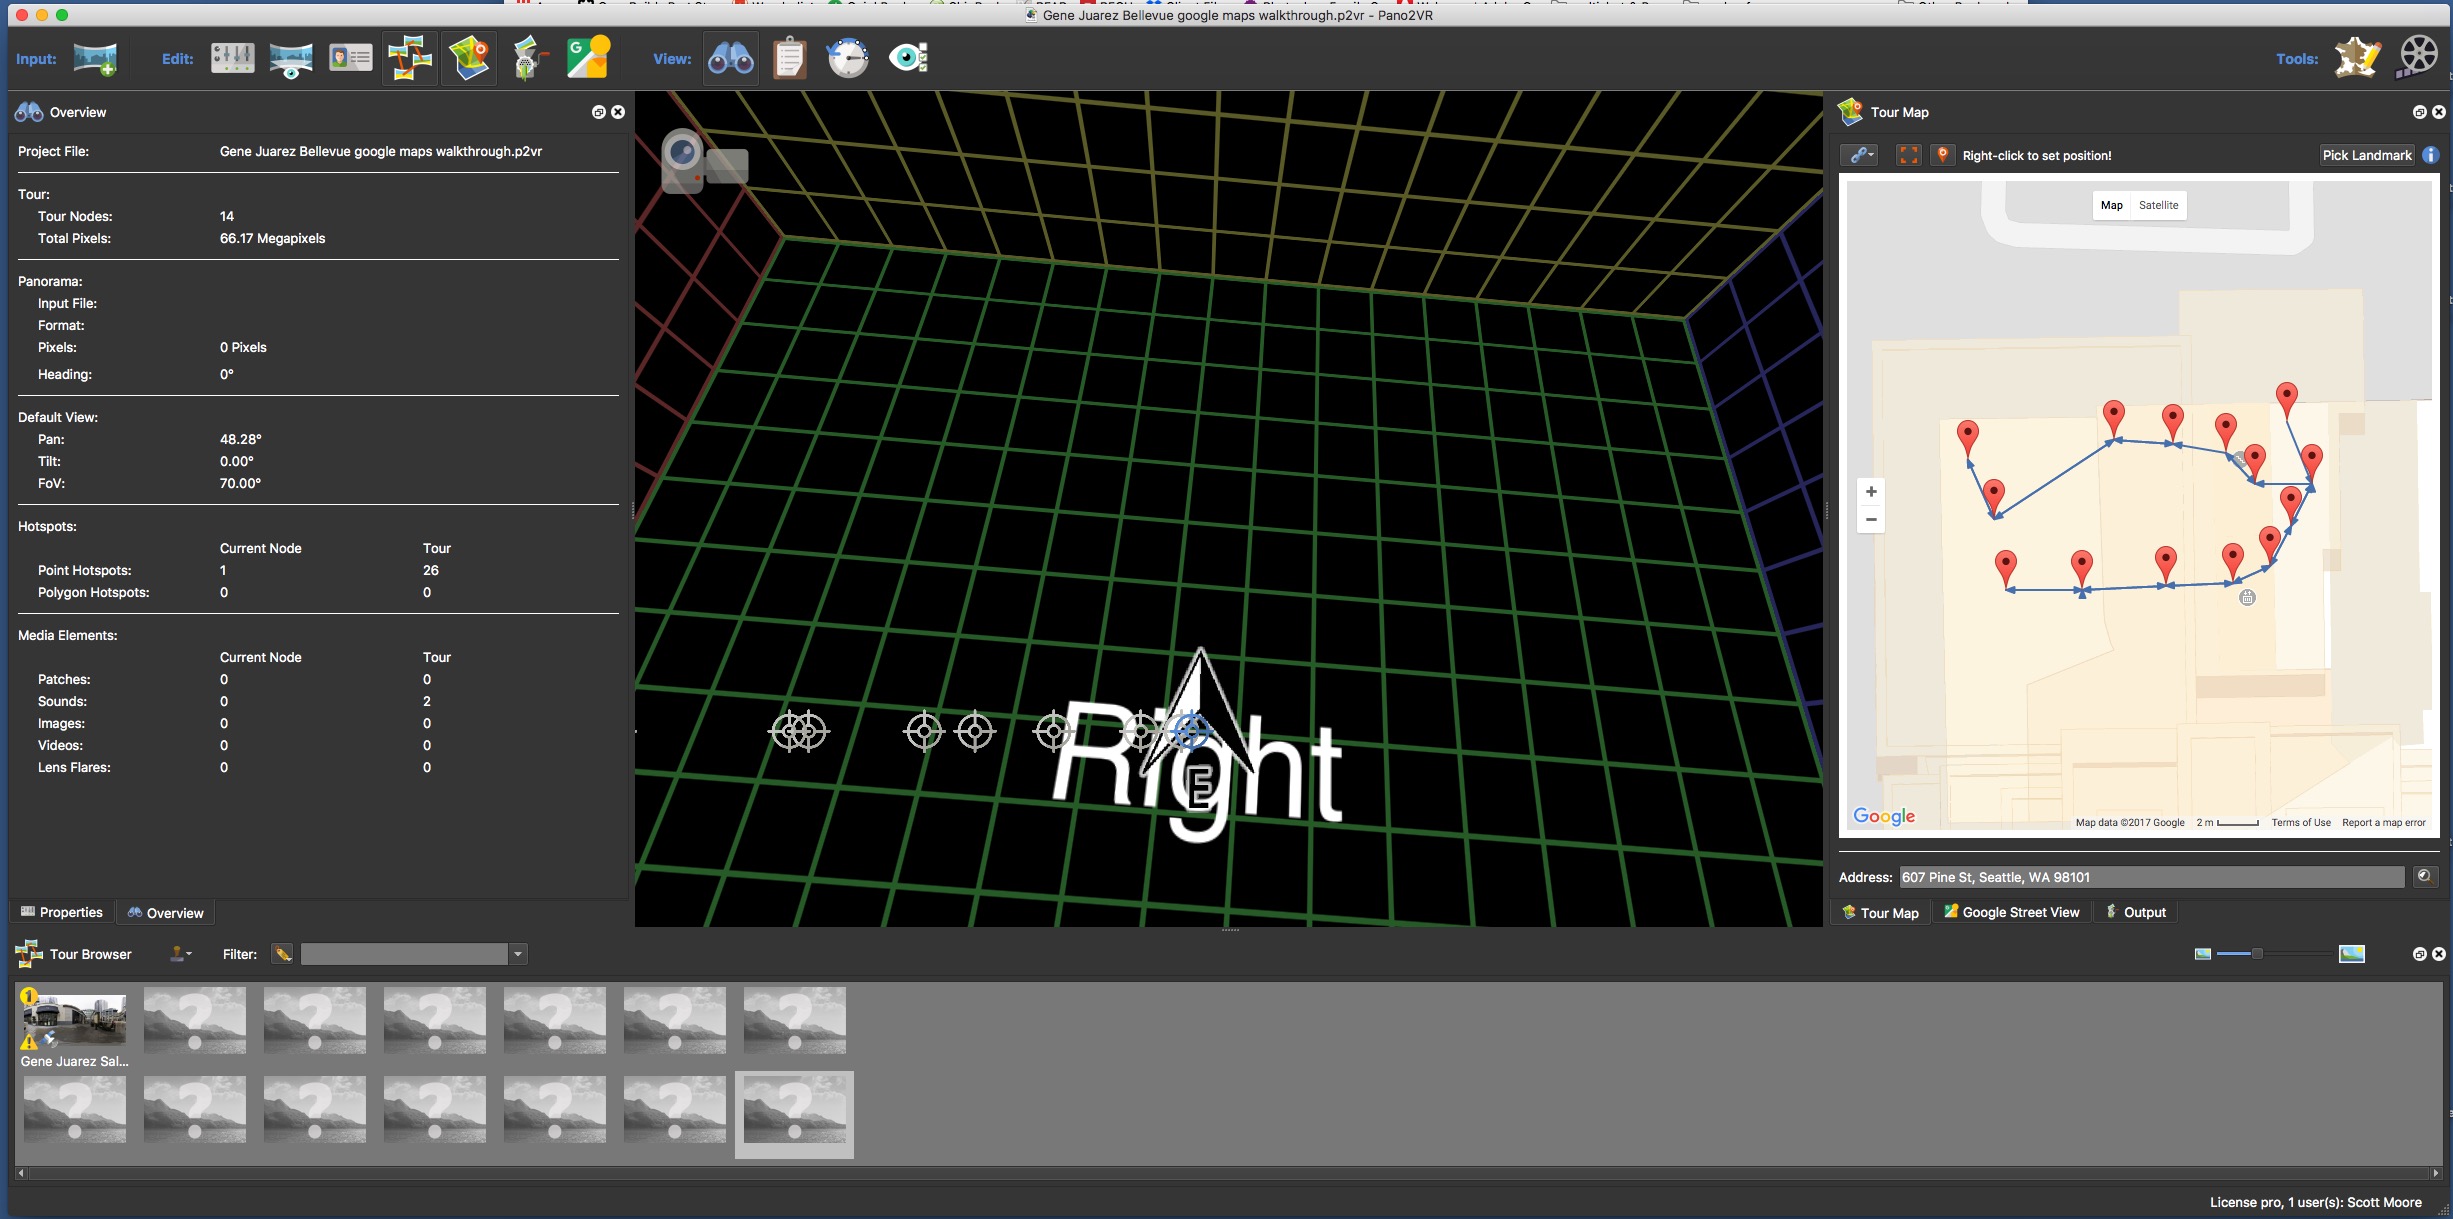Click the project file name in Overview

pos(380,151)
